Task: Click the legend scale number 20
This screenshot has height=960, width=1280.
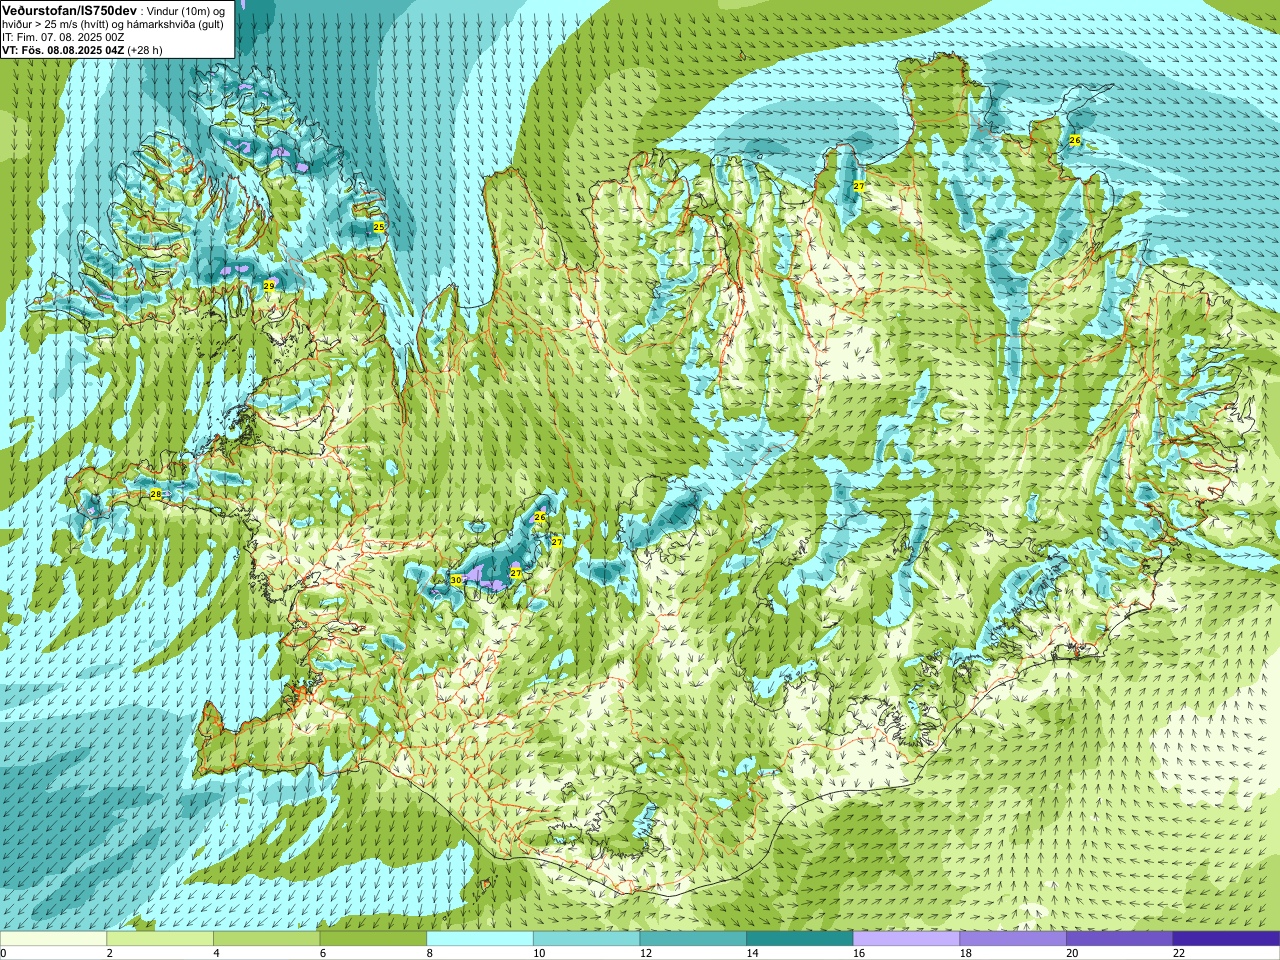Action: [x=1072, y=953]
